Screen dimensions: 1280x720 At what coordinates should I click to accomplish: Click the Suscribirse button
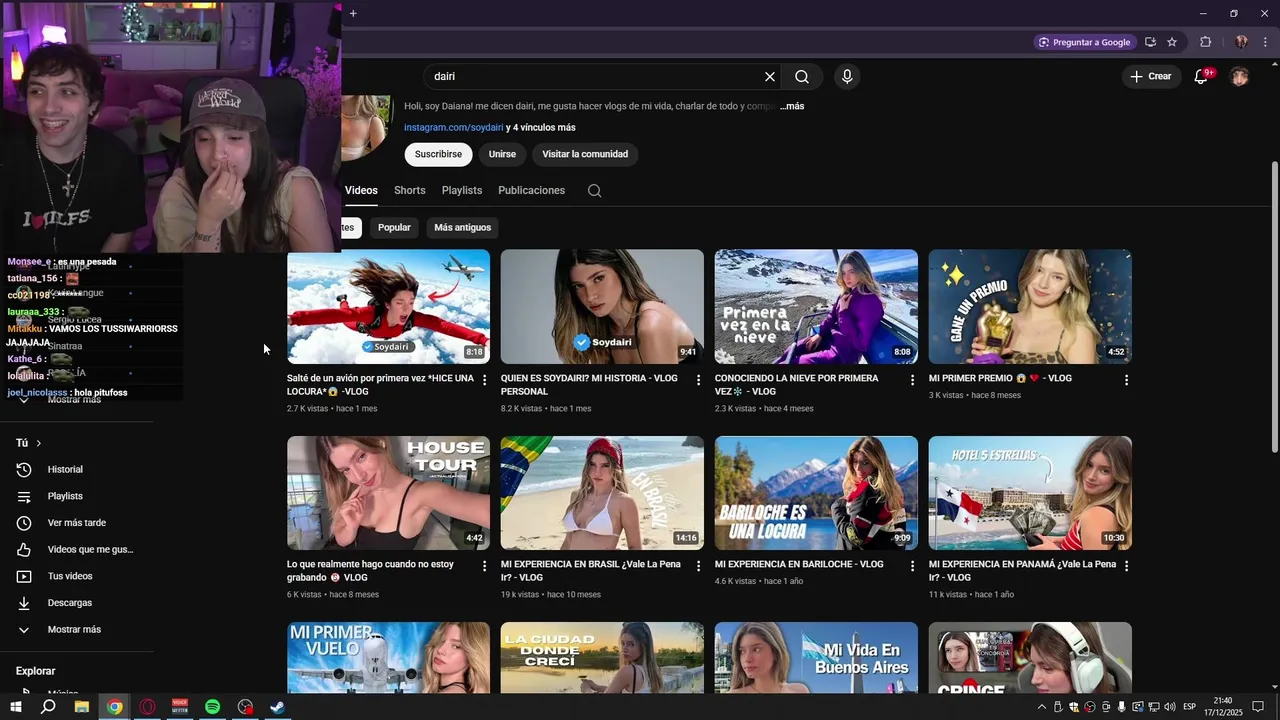(438, 154)
